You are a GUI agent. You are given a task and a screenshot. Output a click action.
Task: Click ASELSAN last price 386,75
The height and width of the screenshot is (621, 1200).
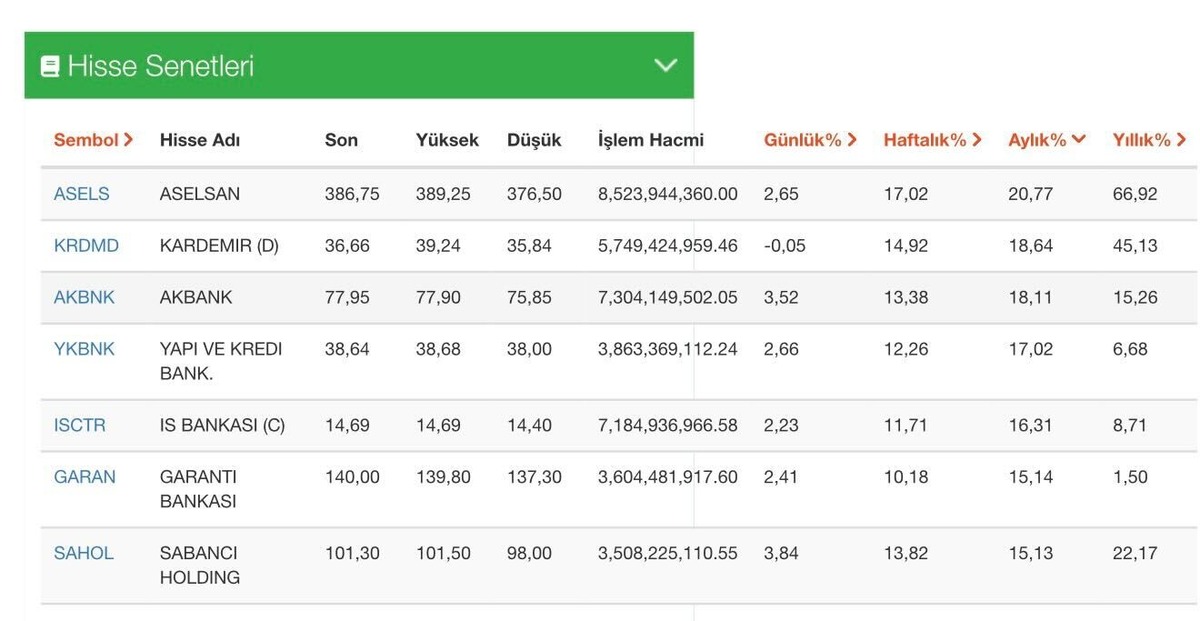[x=352, y=194]
